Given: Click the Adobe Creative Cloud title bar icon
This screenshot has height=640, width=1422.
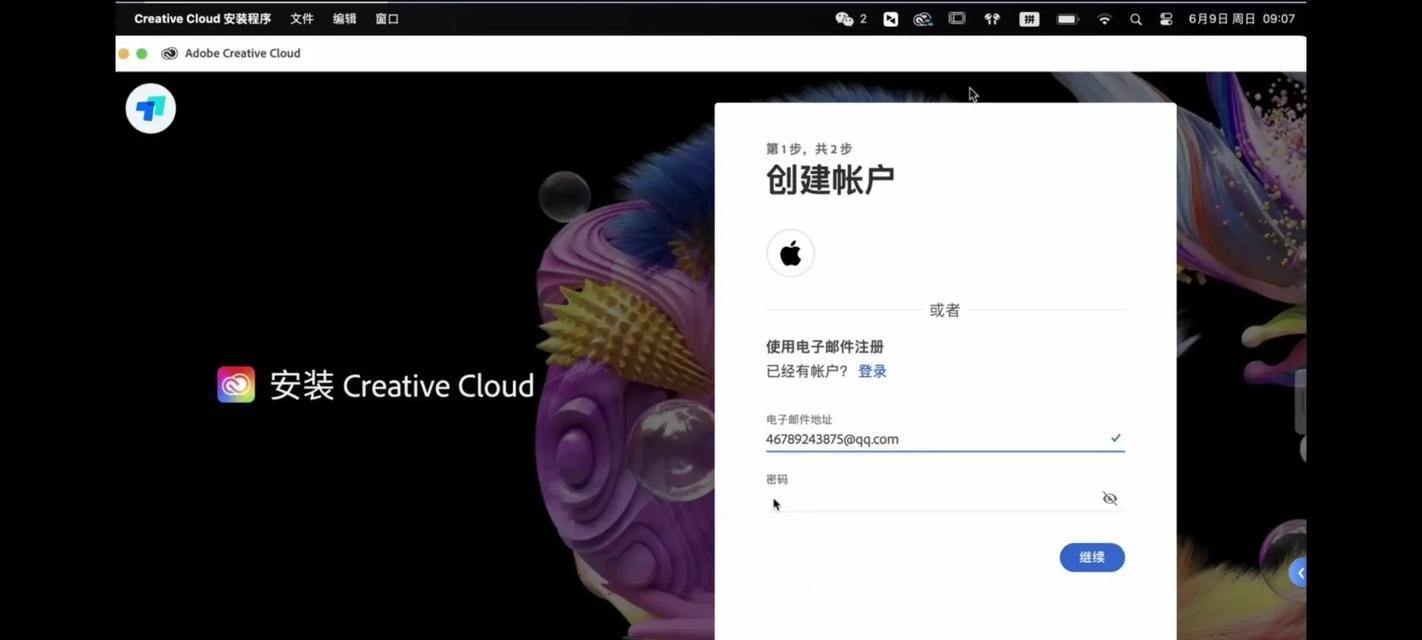Looking at the screenshot, I should 170,53.
